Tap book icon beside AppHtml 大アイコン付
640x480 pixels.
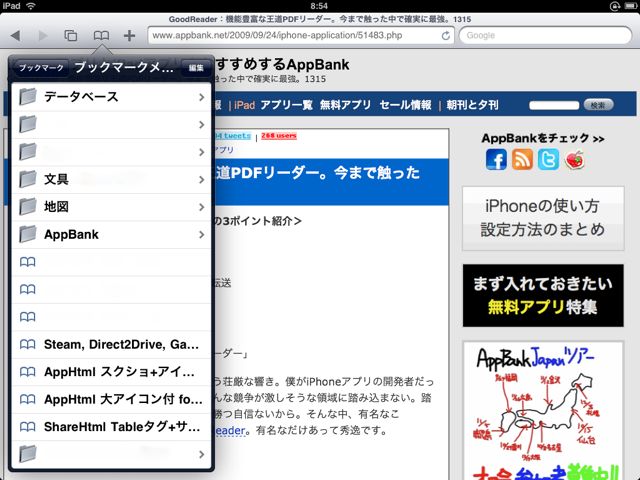[x=27, y=399]
